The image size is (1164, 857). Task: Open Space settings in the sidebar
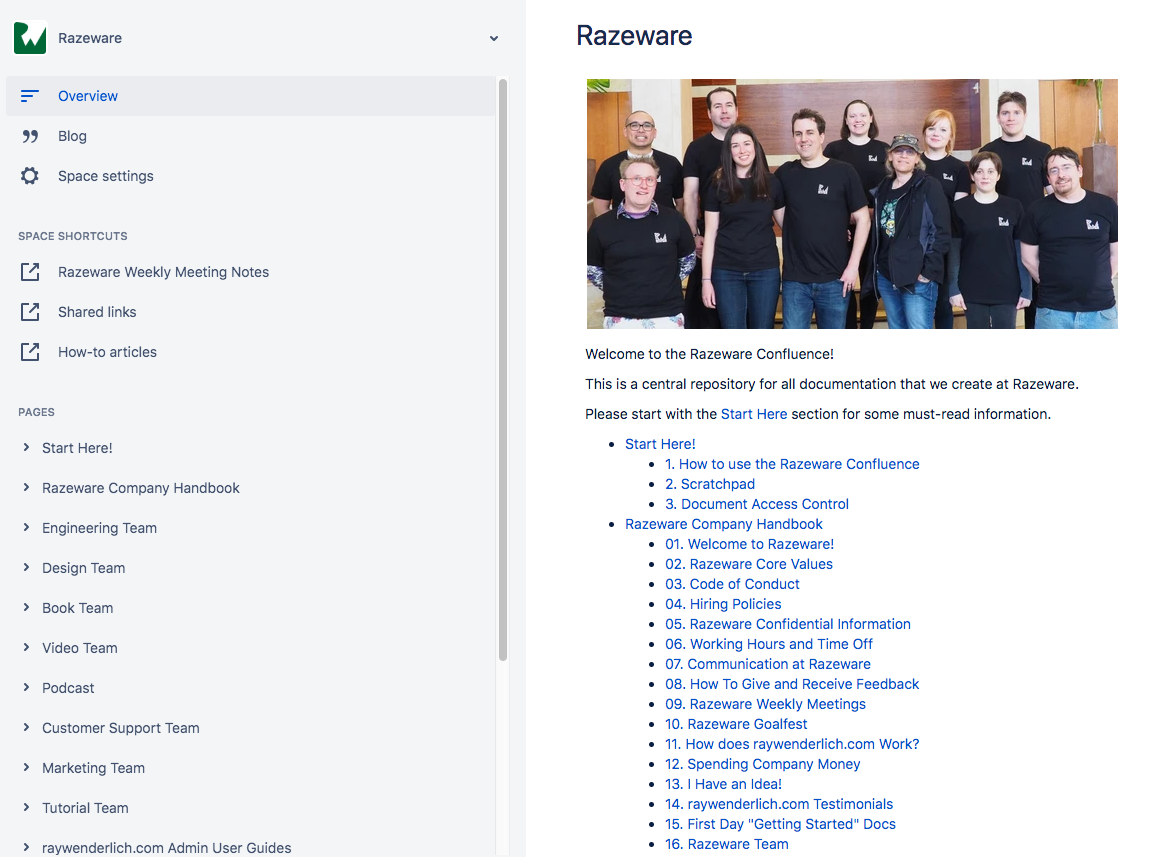250,176
